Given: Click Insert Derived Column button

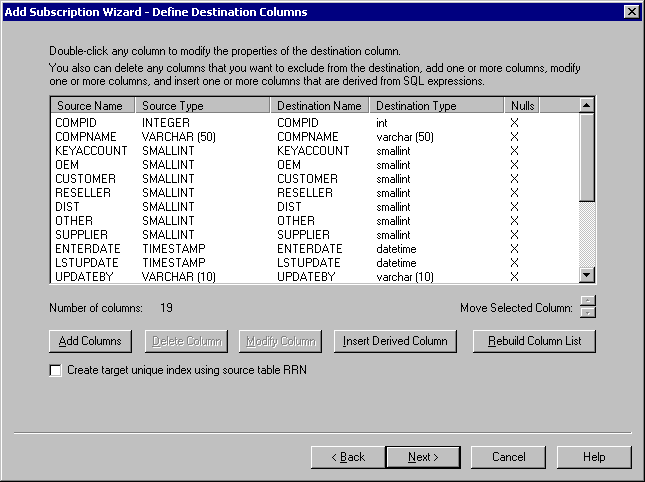Looking at the screenshot, I should (395, 341).
